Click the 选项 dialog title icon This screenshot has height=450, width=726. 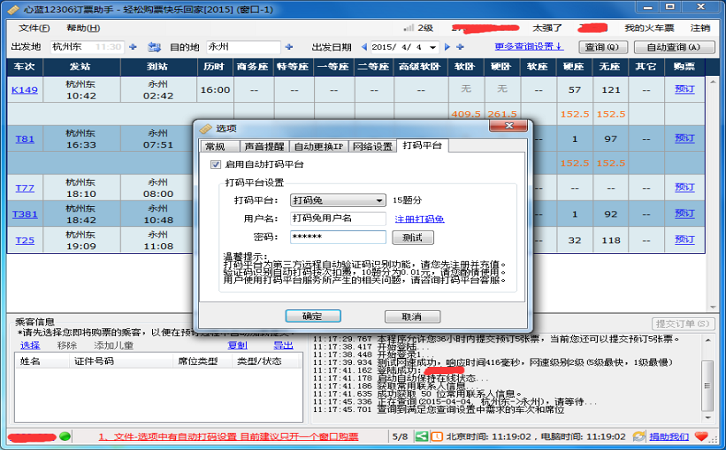[x=206, y=129]
